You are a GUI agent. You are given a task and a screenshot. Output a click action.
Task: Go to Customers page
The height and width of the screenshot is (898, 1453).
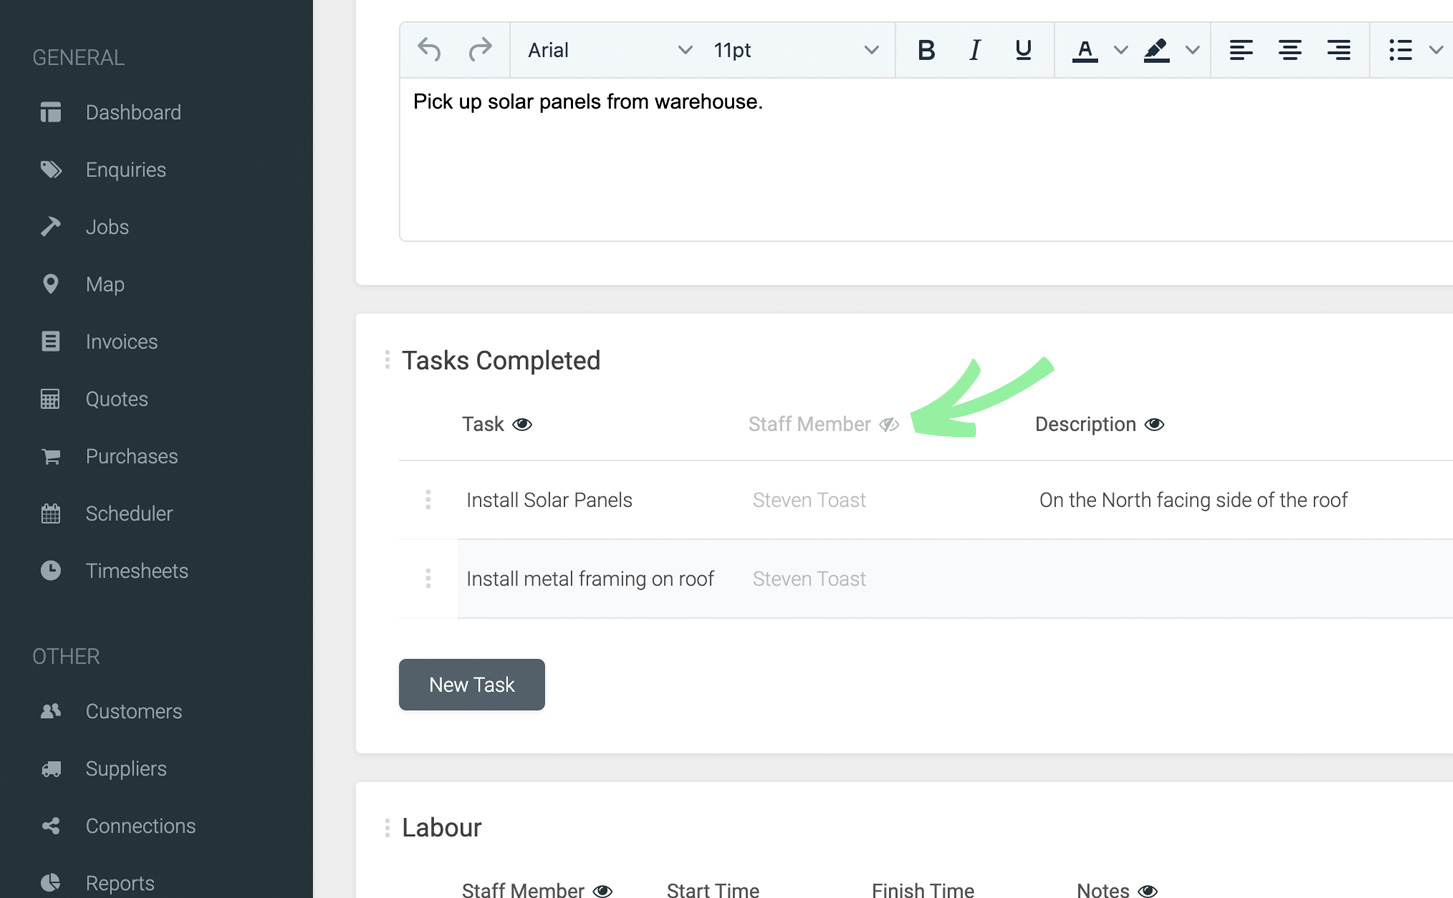133,711
